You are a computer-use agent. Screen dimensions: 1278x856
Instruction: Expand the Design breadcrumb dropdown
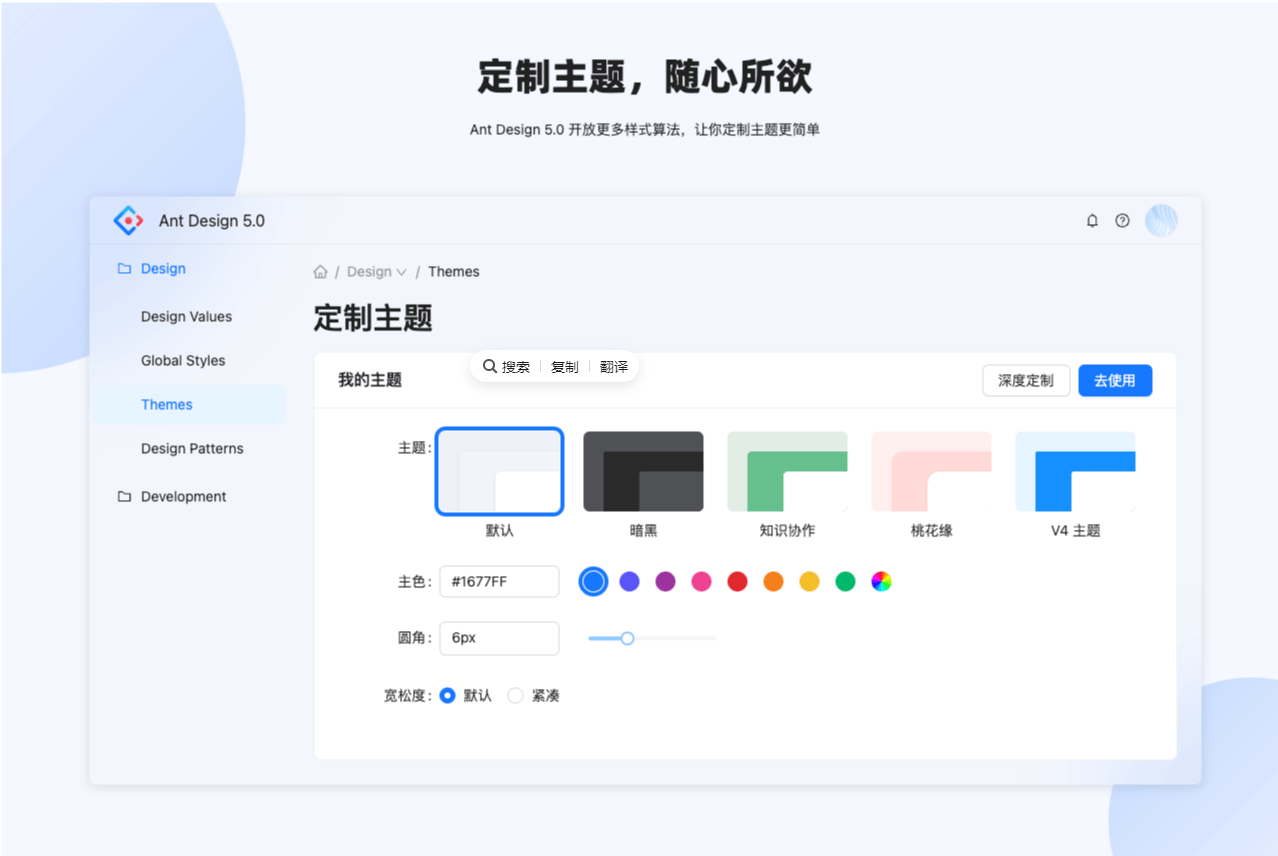[377, 271]
